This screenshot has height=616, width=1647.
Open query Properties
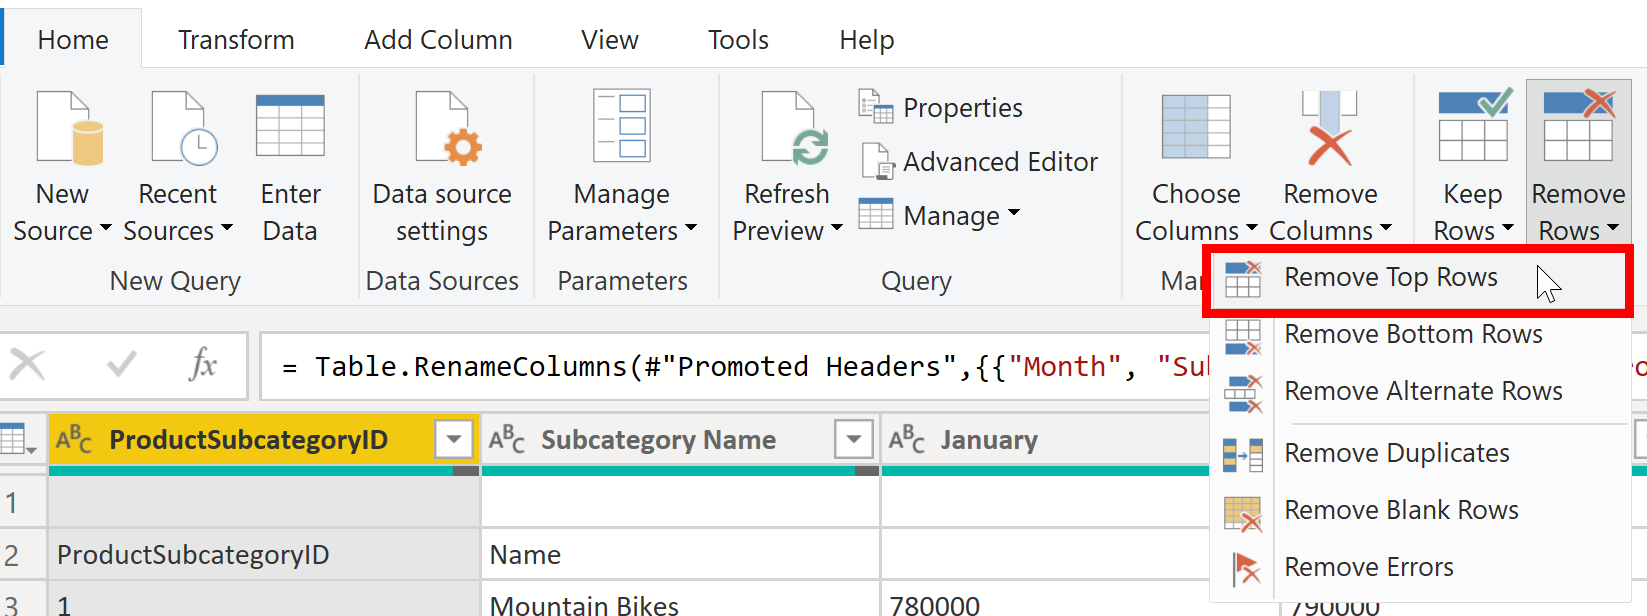point(941,108)
